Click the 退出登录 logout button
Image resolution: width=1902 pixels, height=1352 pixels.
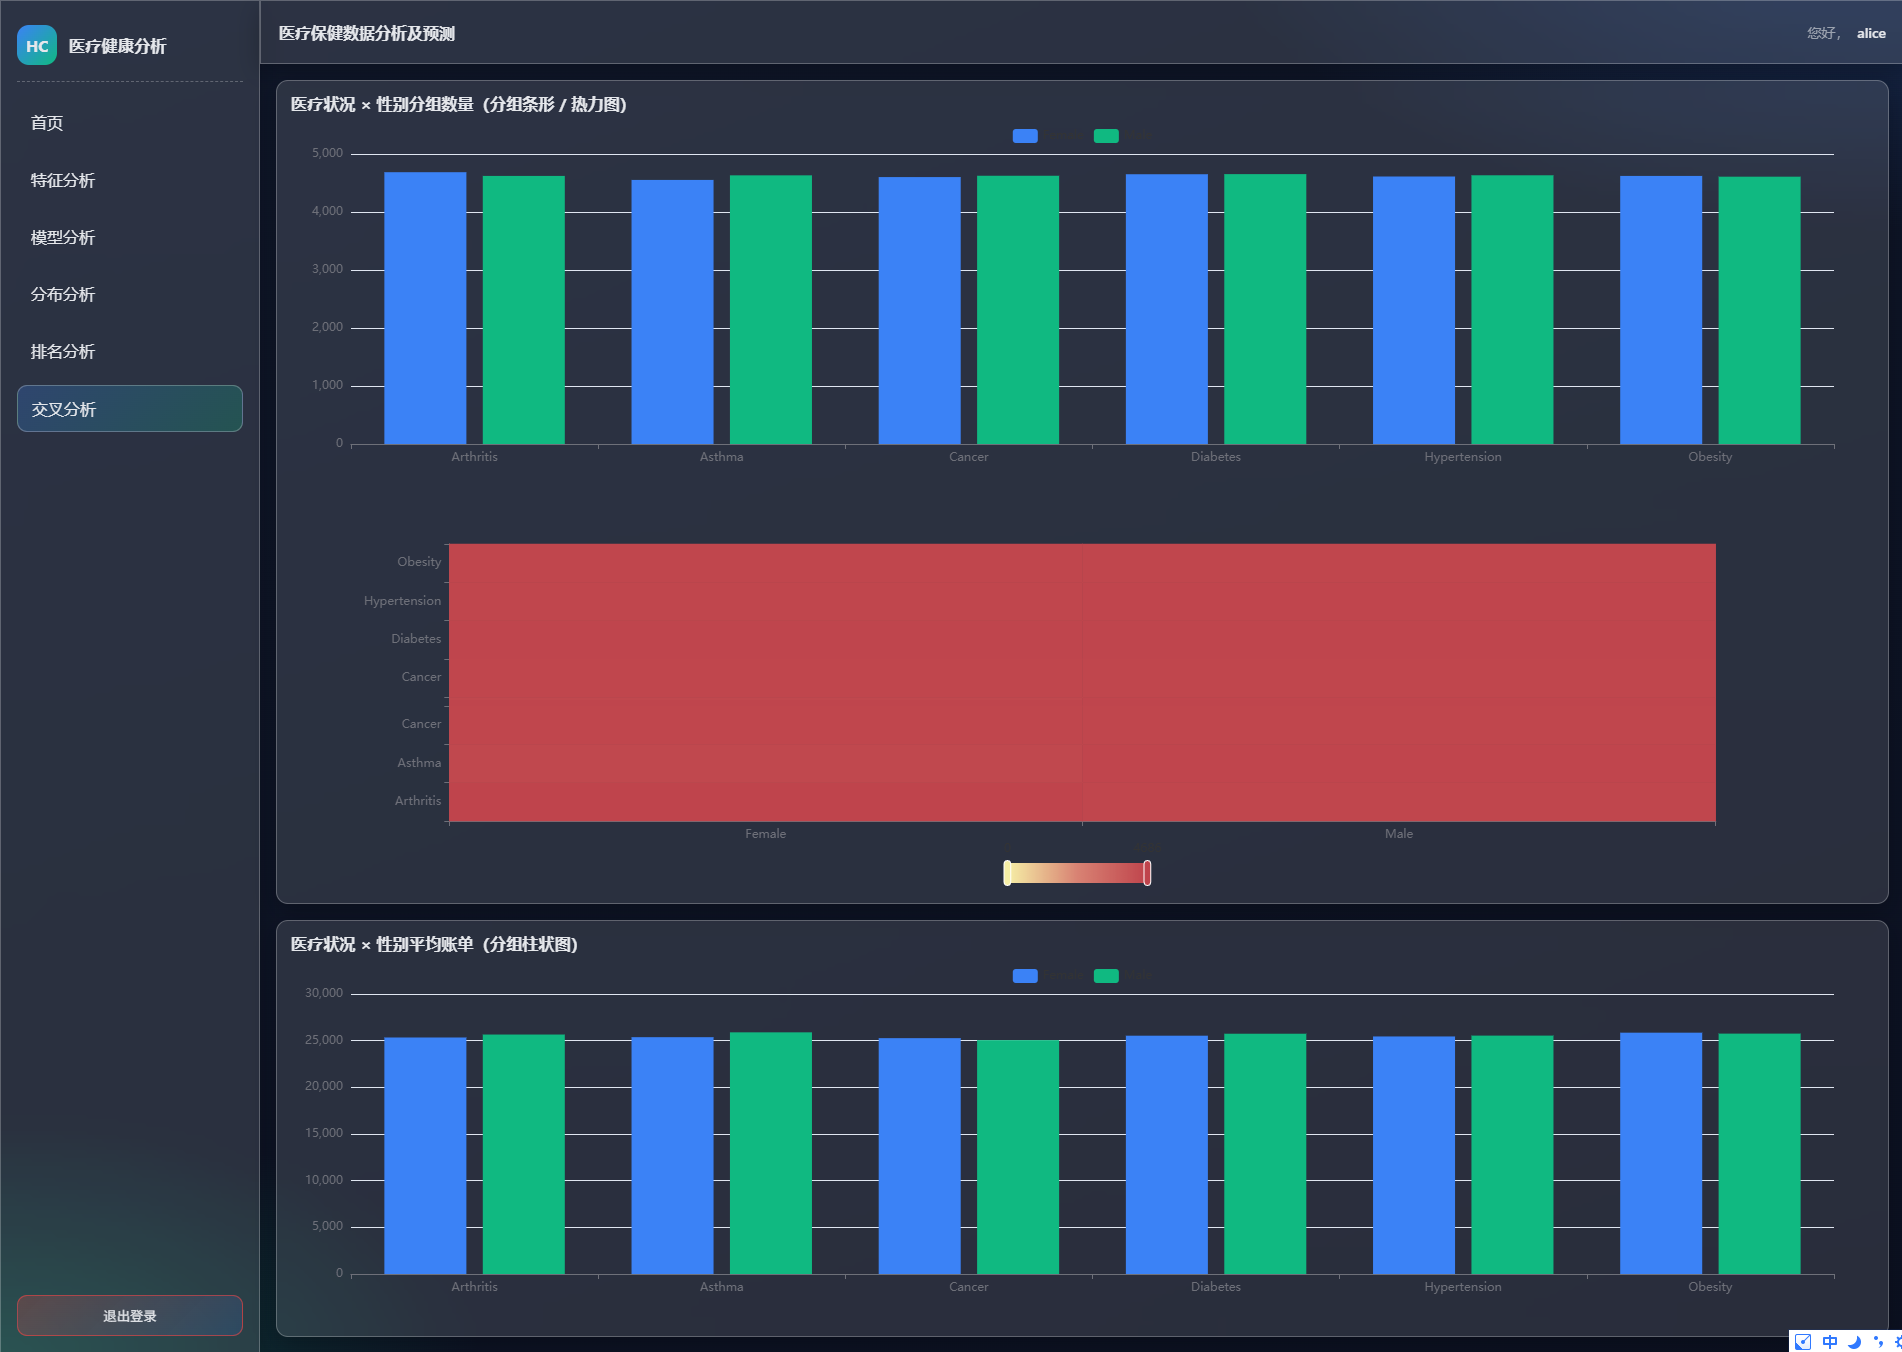[129, 1316]
